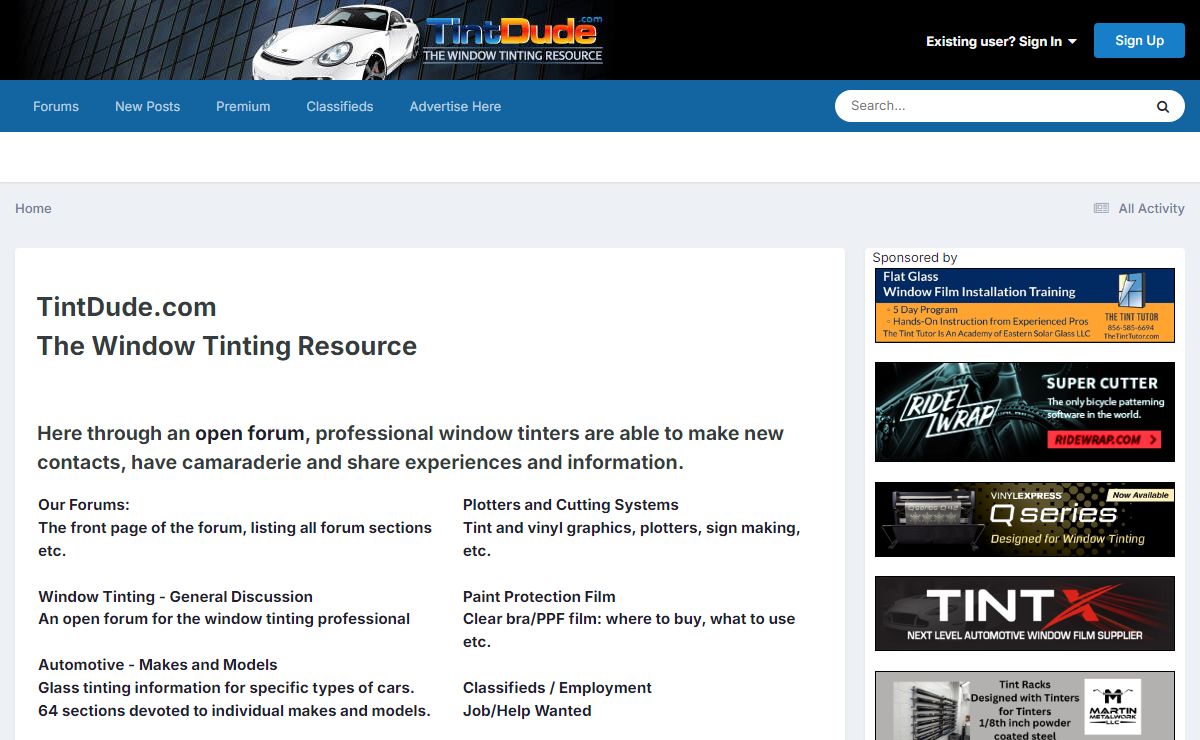
Task: Click the Home breadcrumb link
Action: point(33,208)
